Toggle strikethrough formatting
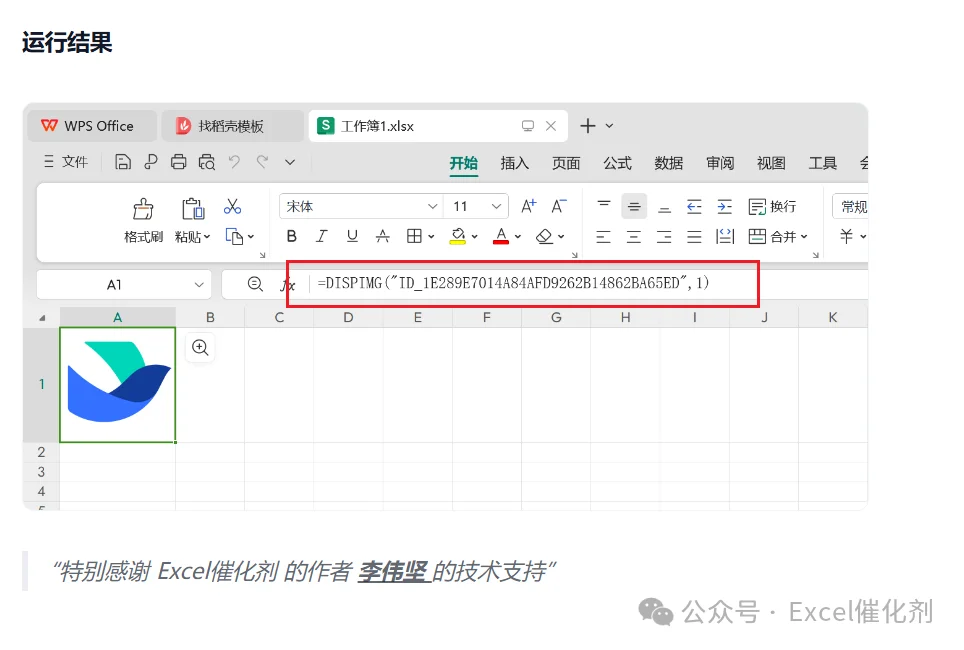 pos(382,236)
